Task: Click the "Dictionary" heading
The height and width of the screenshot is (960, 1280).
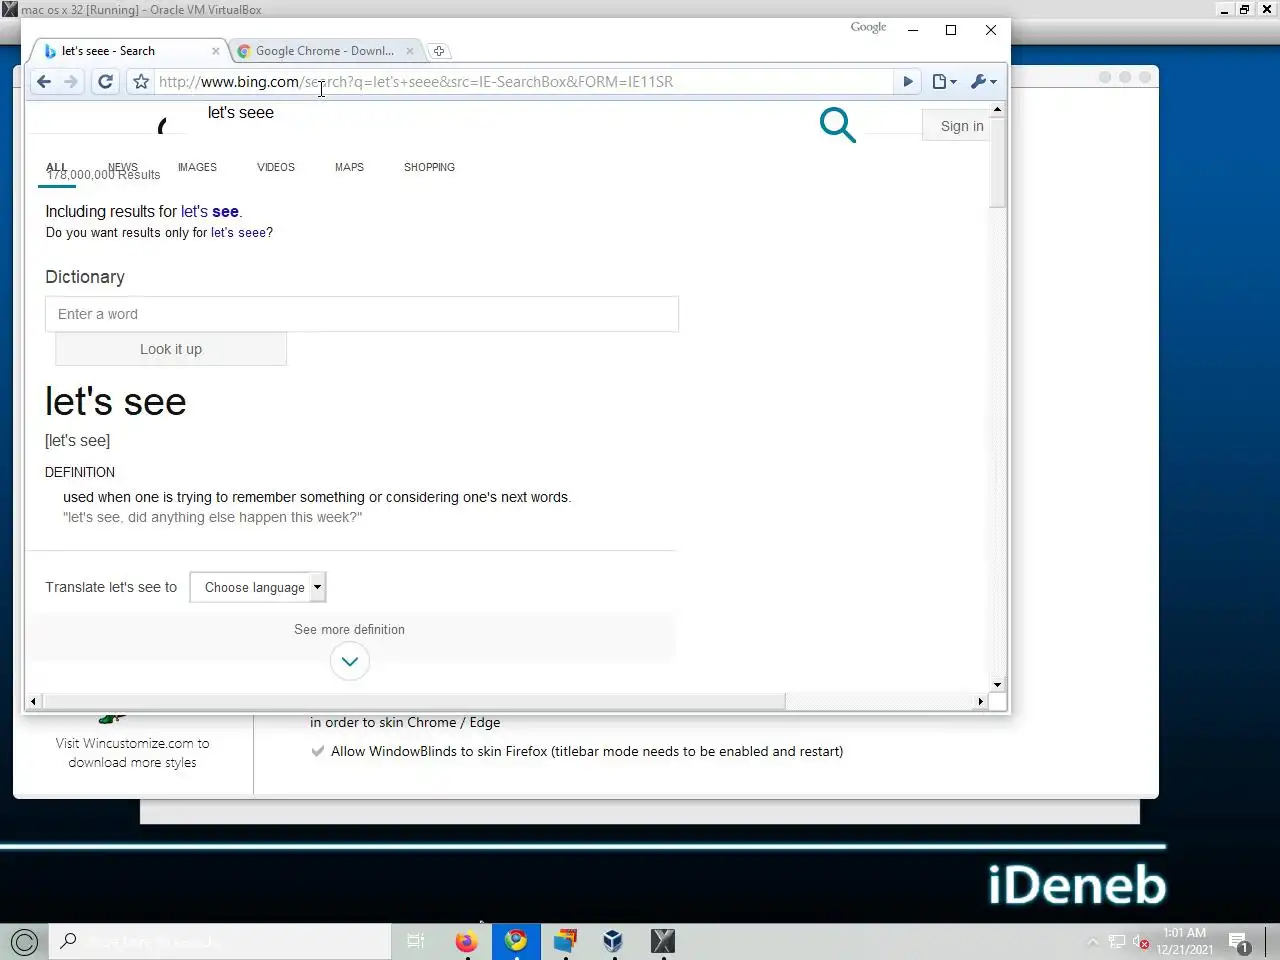Action: [x=85, y=277]
